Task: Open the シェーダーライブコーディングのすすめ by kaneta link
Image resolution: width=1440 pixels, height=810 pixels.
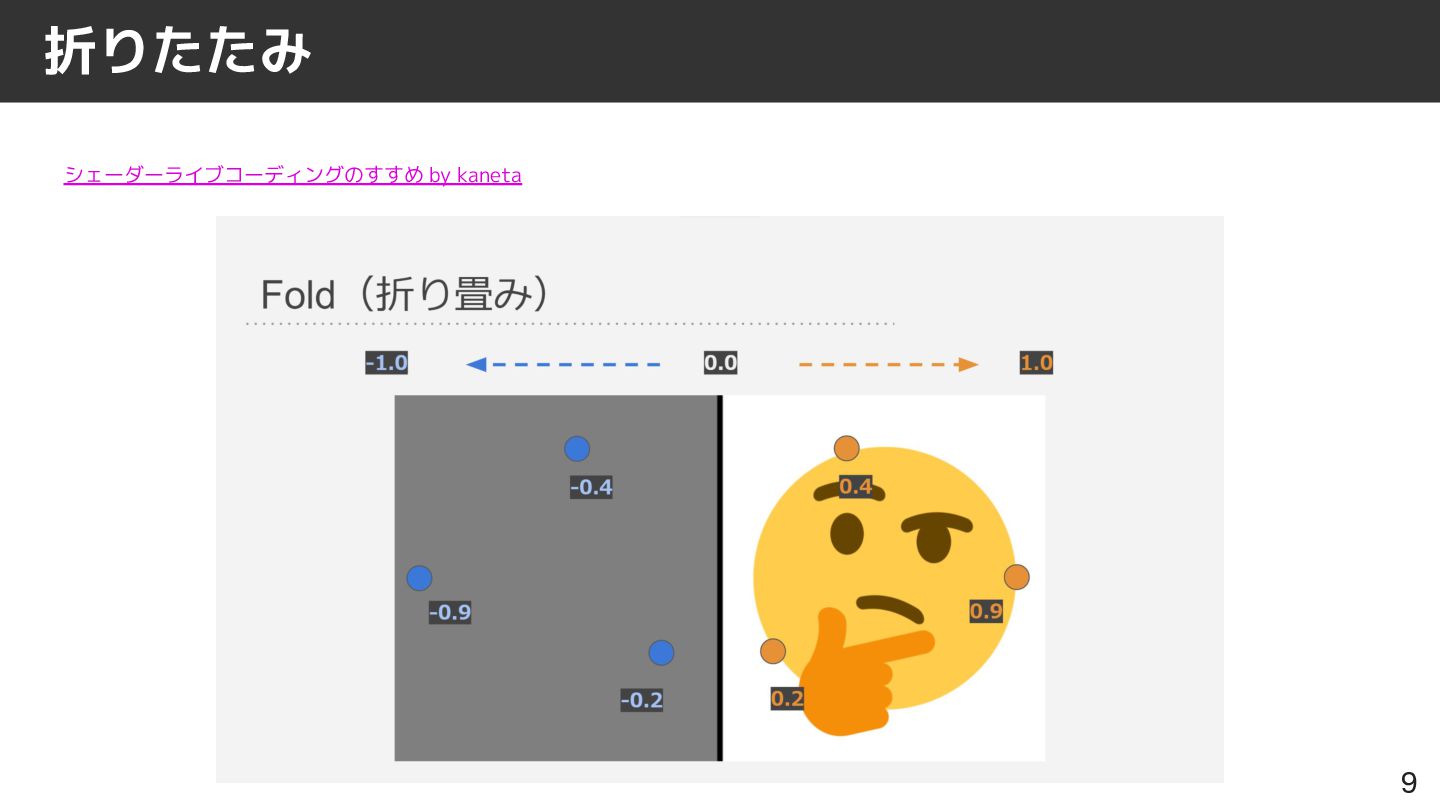Action: click(293, 175)
